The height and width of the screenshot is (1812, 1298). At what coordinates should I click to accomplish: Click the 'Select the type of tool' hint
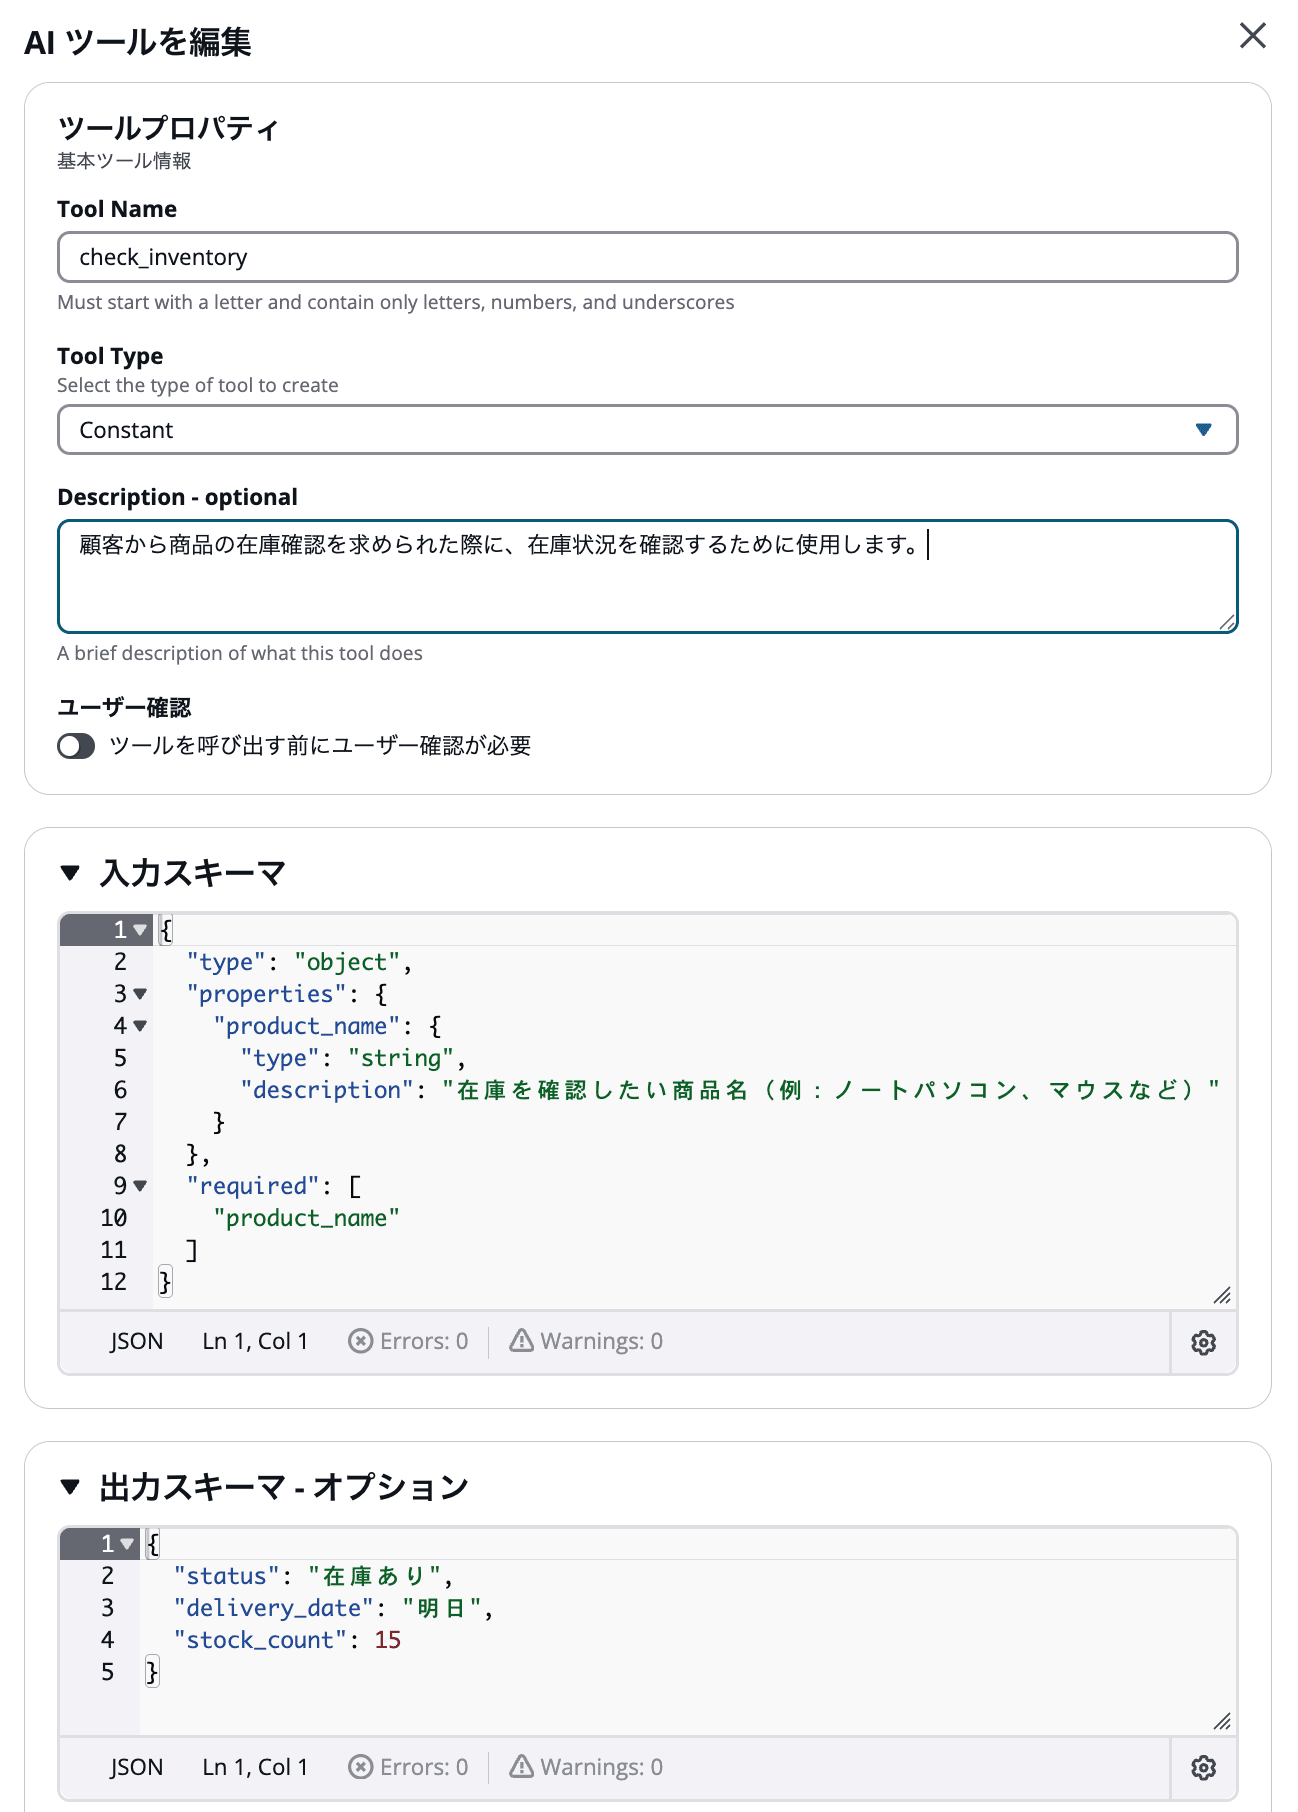(198, 385)
